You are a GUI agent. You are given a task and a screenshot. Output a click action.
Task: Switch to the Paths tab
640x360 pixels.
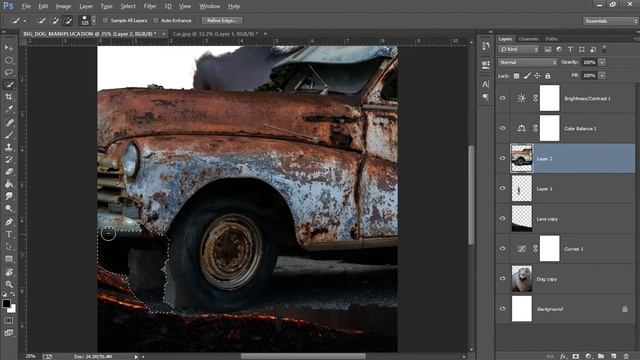552,39
